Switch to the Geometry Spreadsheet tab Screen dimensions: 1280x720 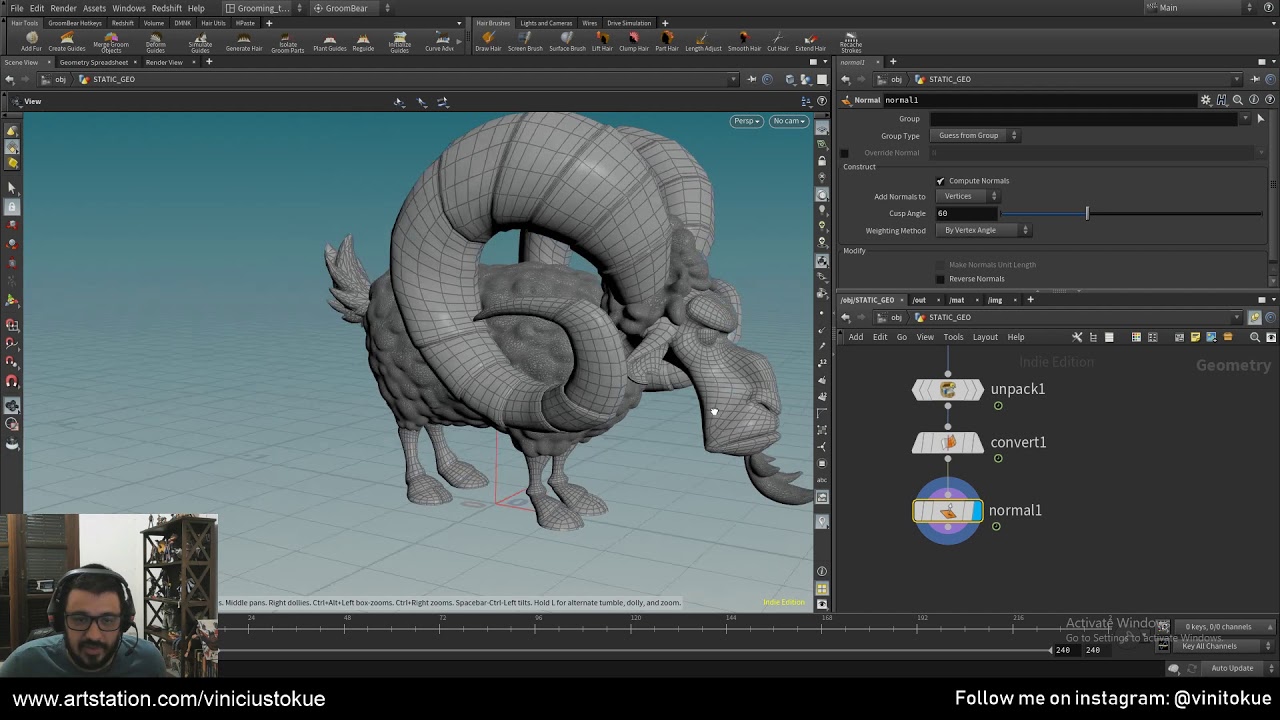coord(94,62)
